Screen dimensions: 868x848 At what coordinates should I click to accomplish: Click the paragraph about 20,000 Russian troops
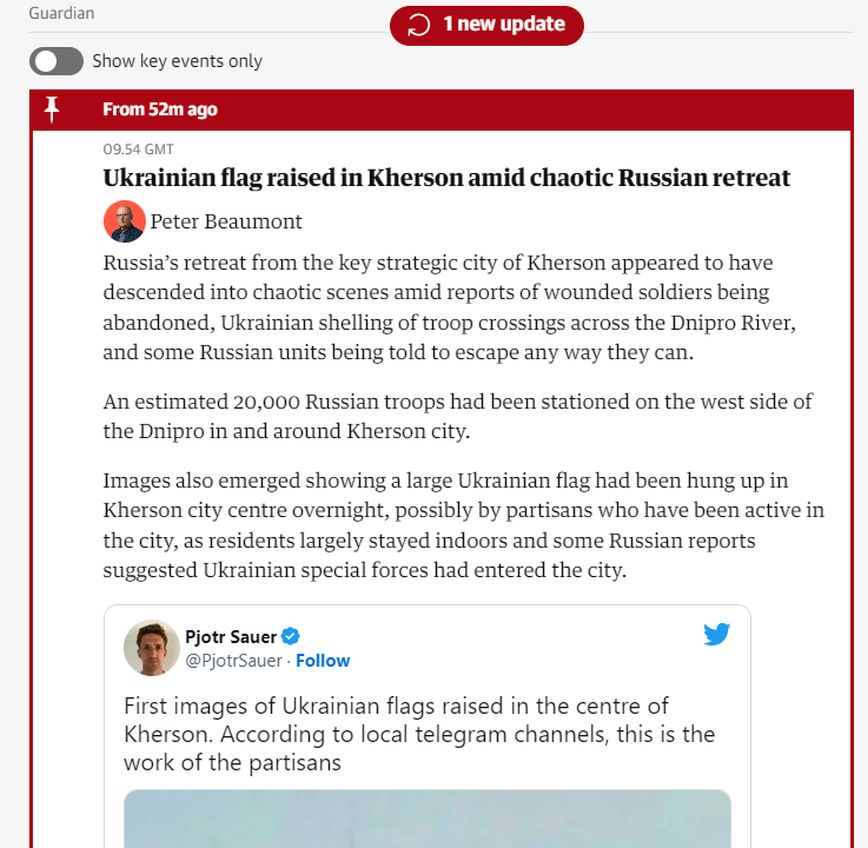click(x=457, y=417)
